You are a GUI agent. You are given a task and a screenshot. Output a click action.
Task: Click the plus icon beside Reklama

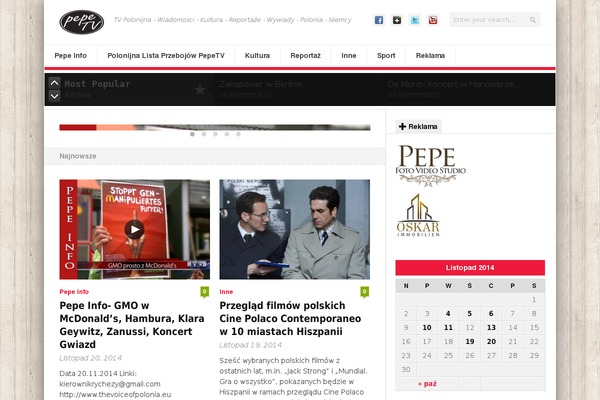click(402, 126)
